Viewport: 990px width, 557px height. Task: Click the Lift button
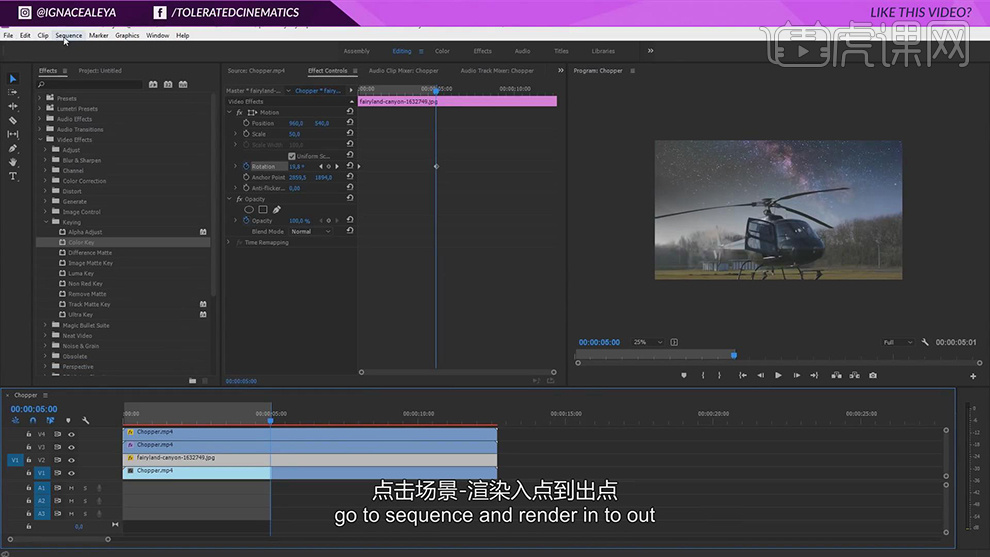(837, 375)
